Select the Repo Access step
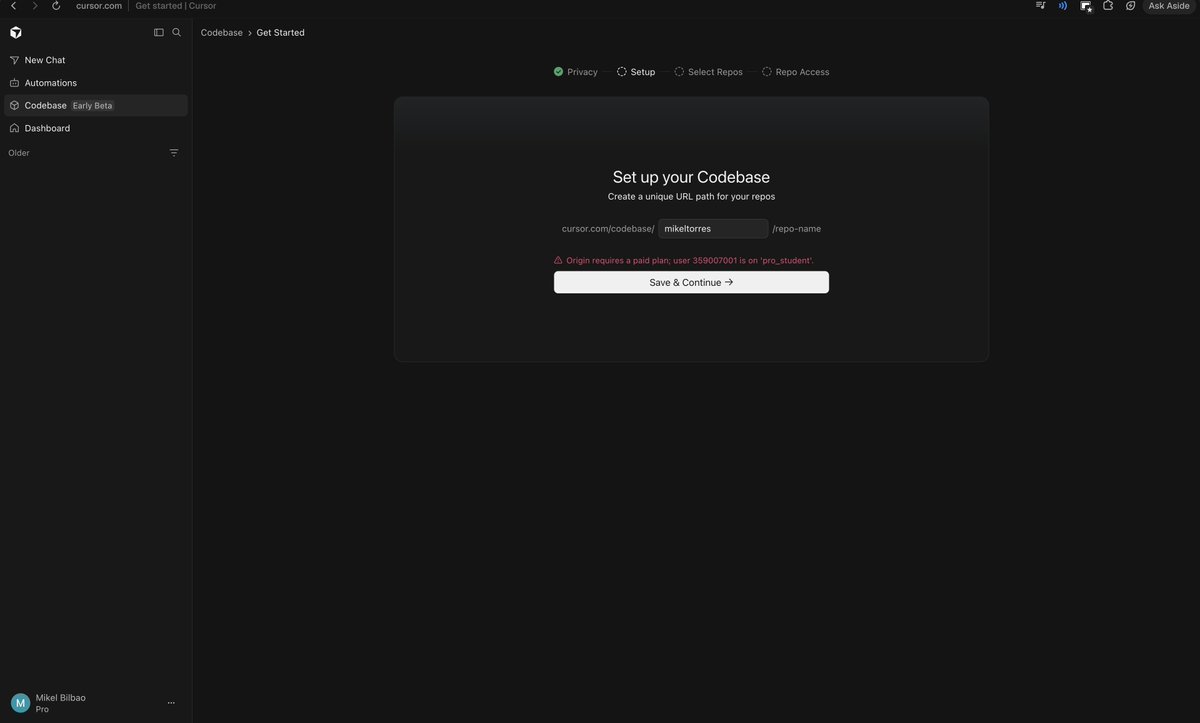The height and width of the screenshot is (723, 1200). (796, 72)
